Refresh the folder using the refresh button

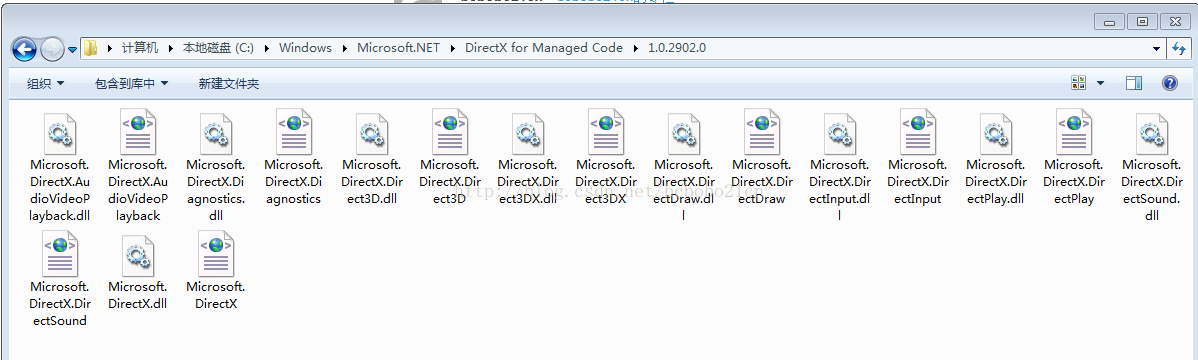tap(1179, 49)
